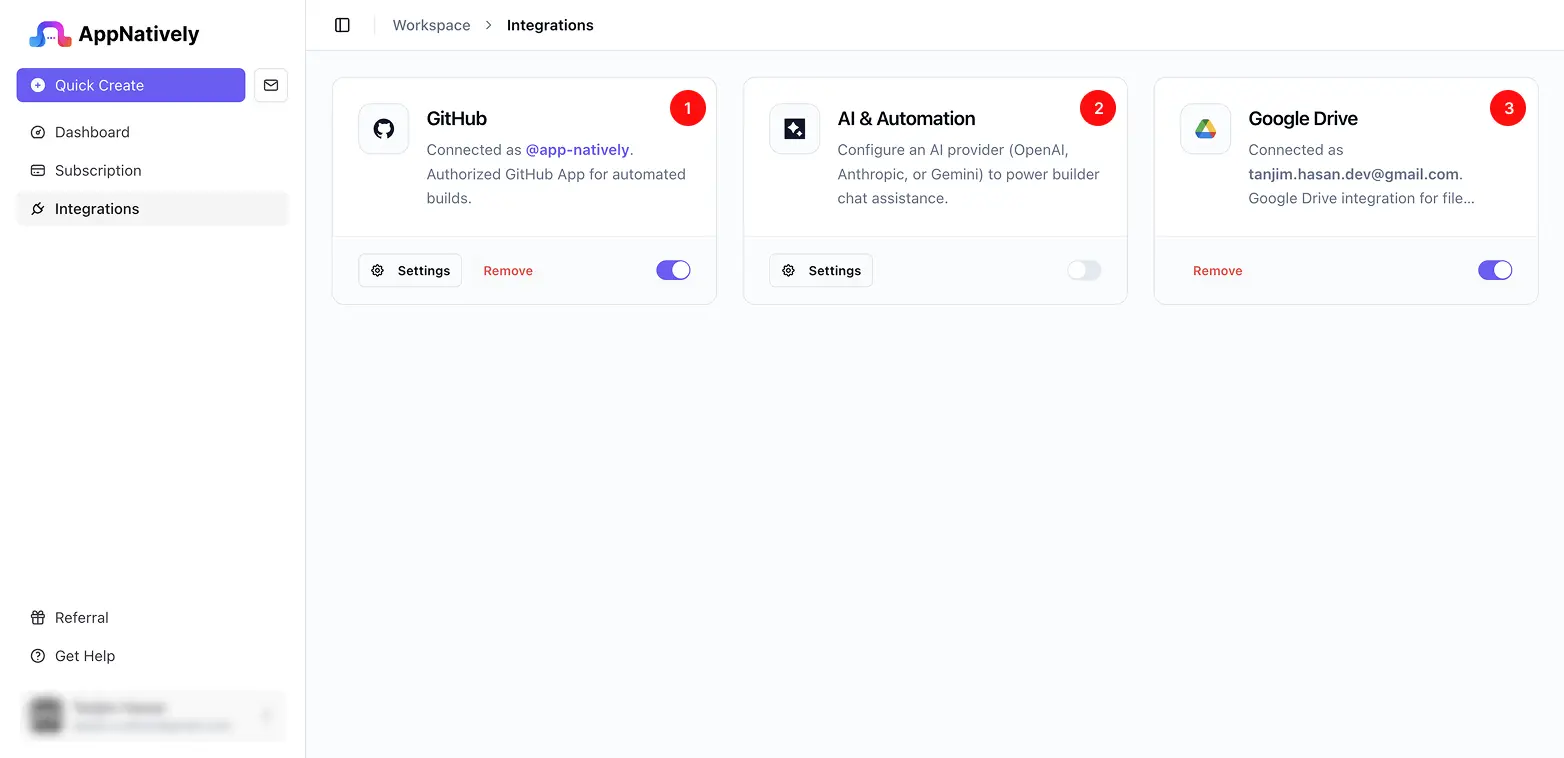1564x758 pixels.
Task: Remove the Google Drive integration
Action: [x=1218, y=271]
